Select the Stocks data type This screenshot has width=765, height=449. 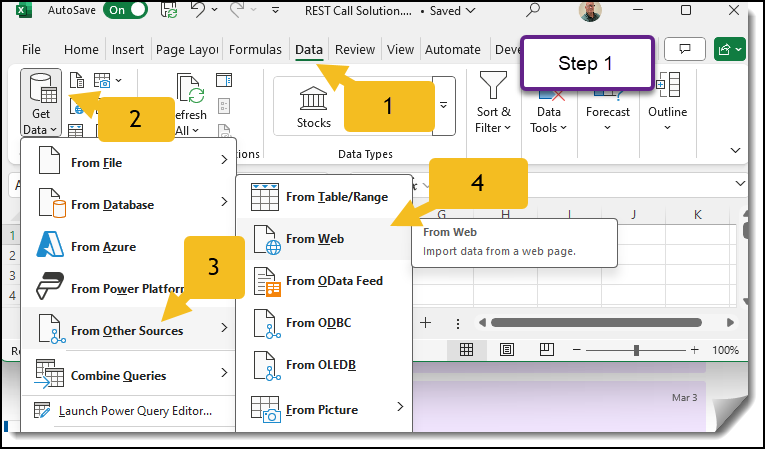[314, 107]
